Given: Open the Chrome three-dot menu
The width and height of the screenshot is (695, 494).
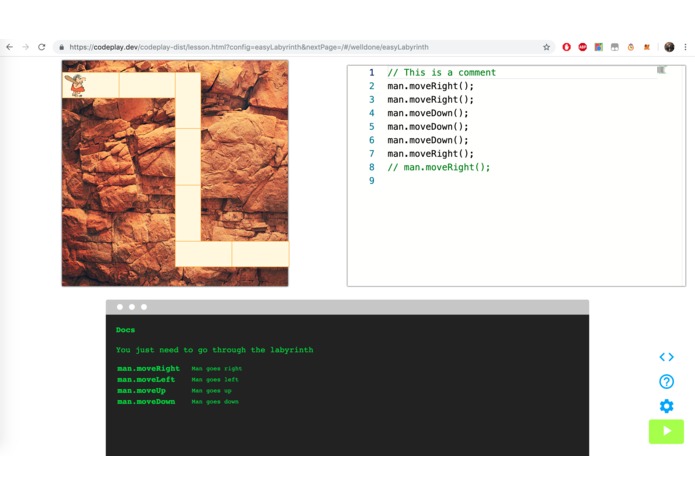Looking at the screenshot, I should coord(685,47).
